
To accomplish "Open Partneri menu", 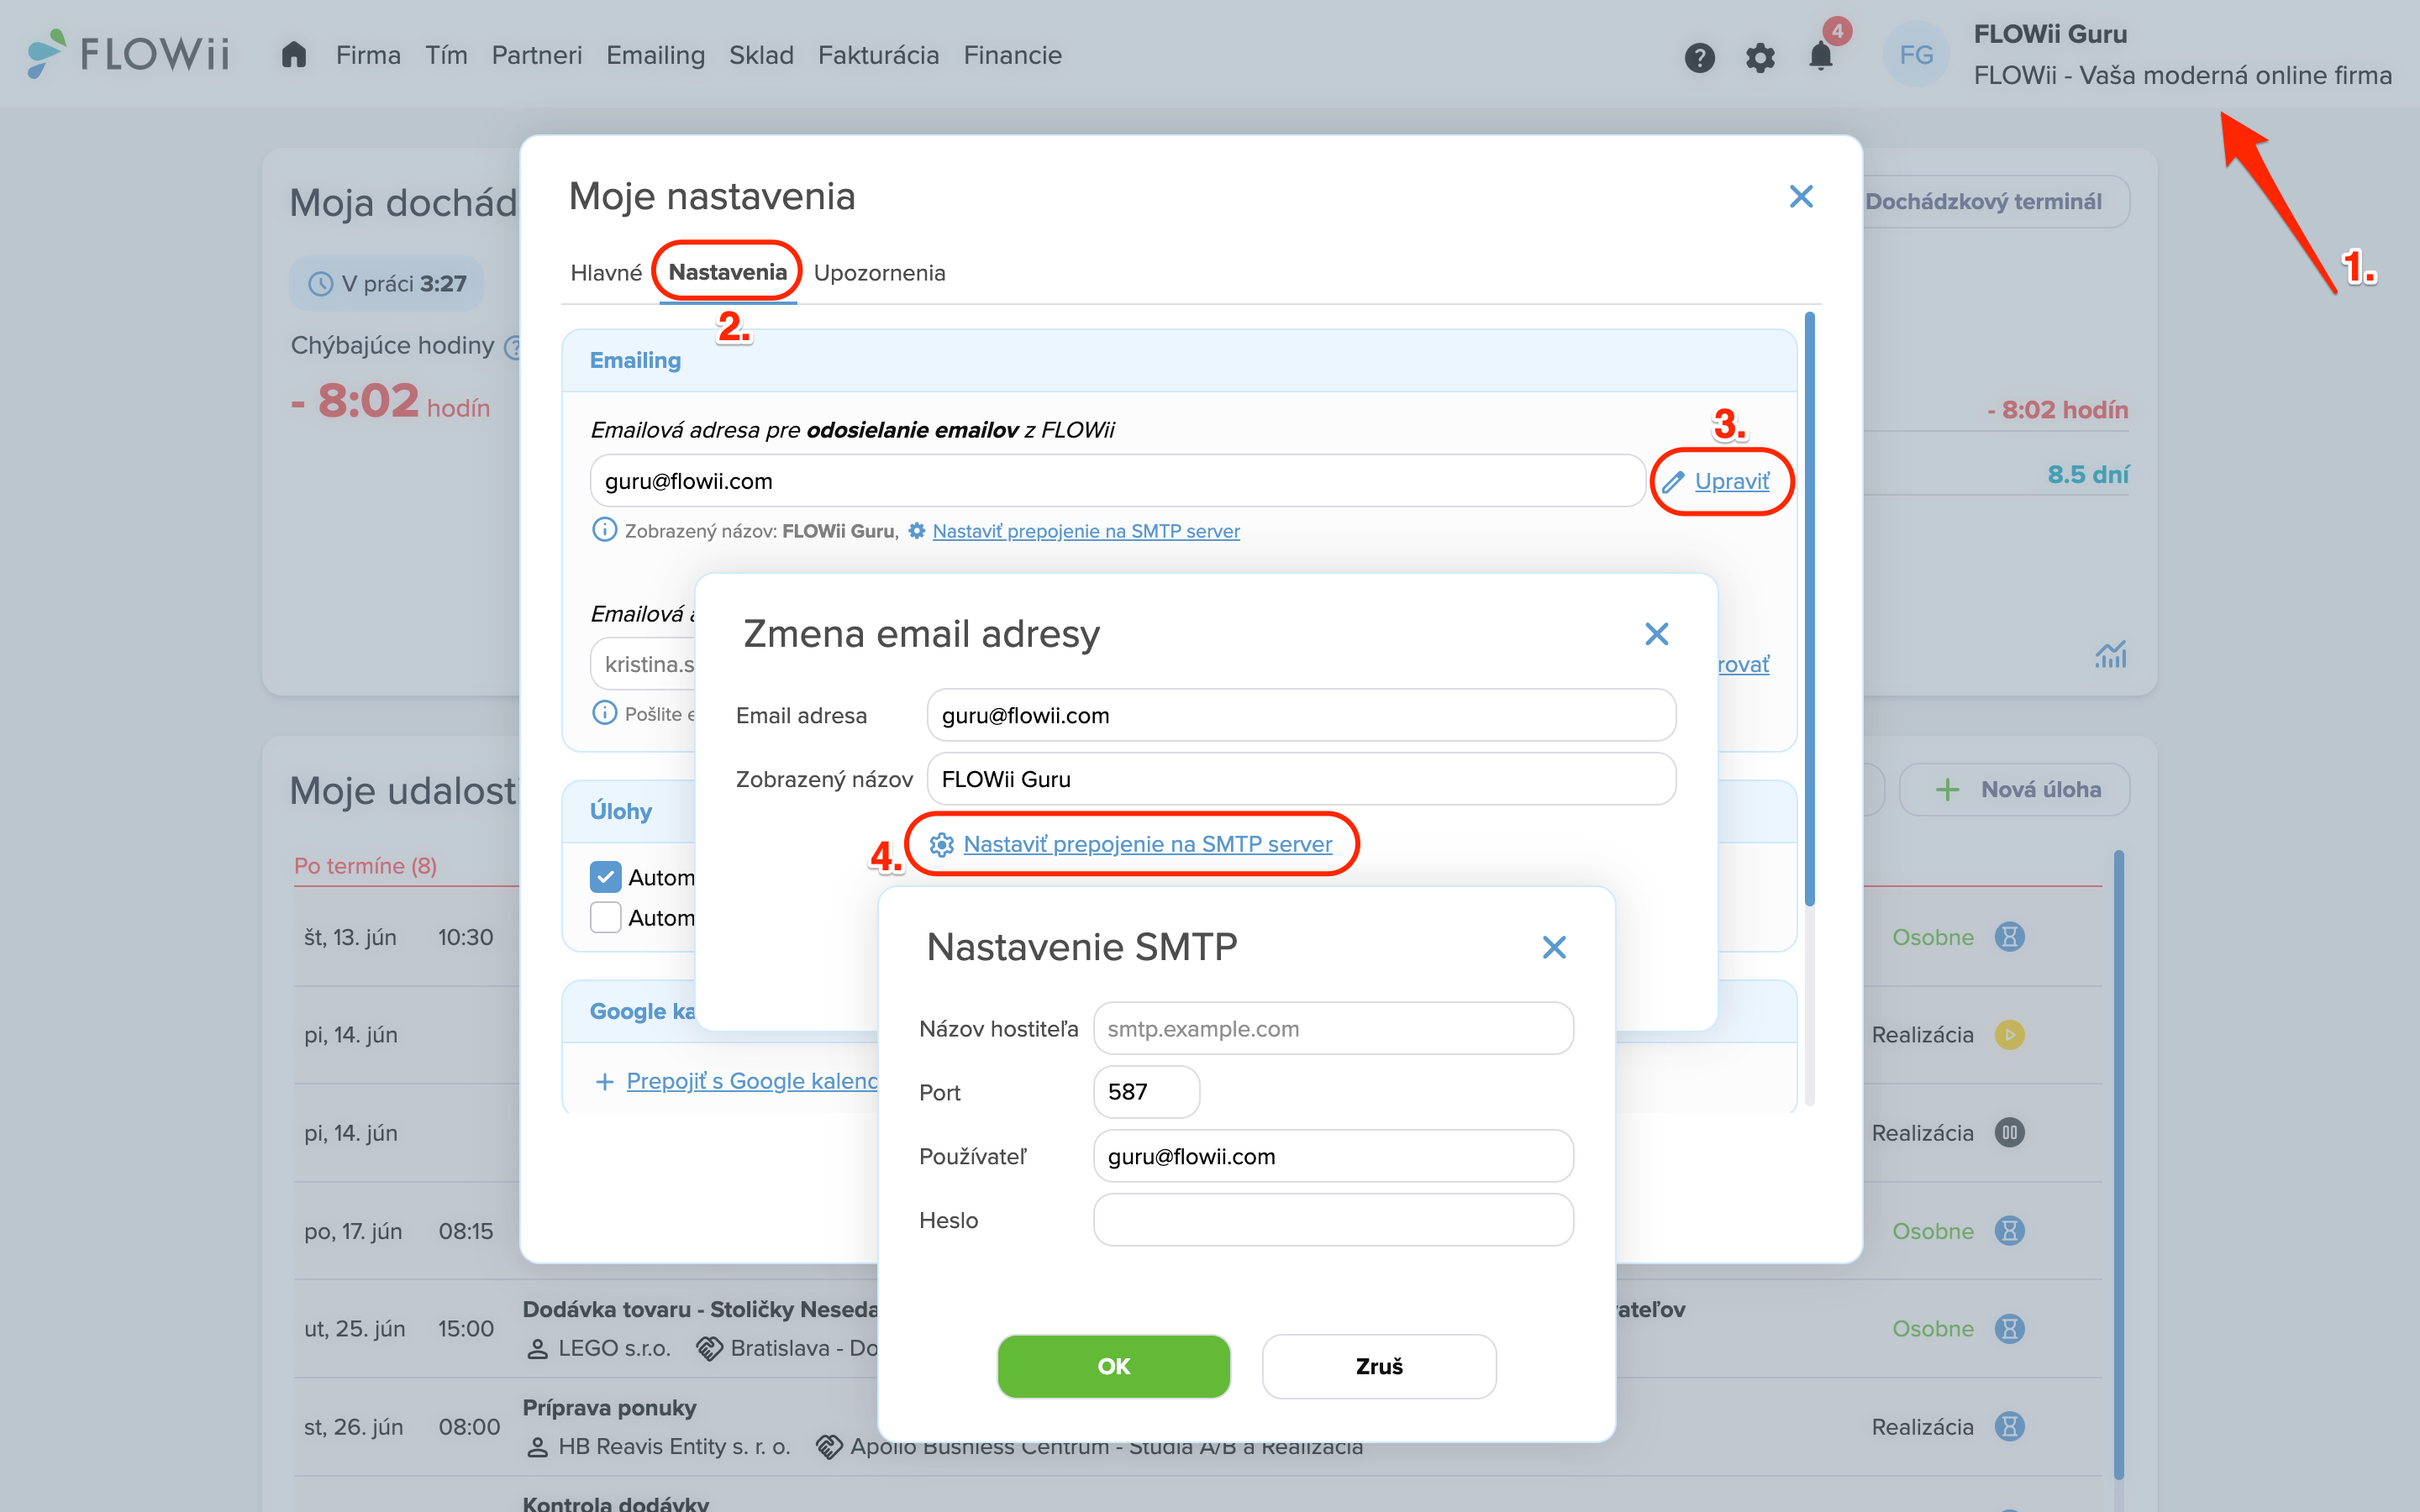I will pos(536,55).
